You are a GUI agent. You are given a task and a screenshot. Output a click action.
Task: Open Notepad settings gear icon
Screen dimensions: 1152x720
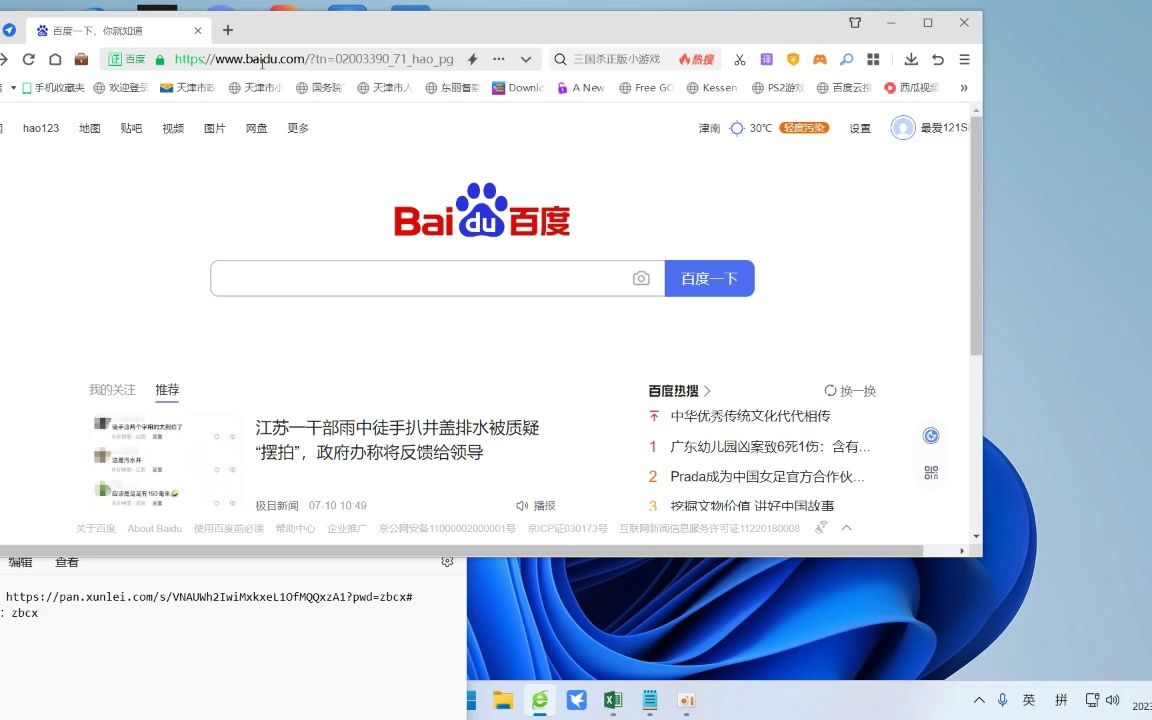[447, 562]
